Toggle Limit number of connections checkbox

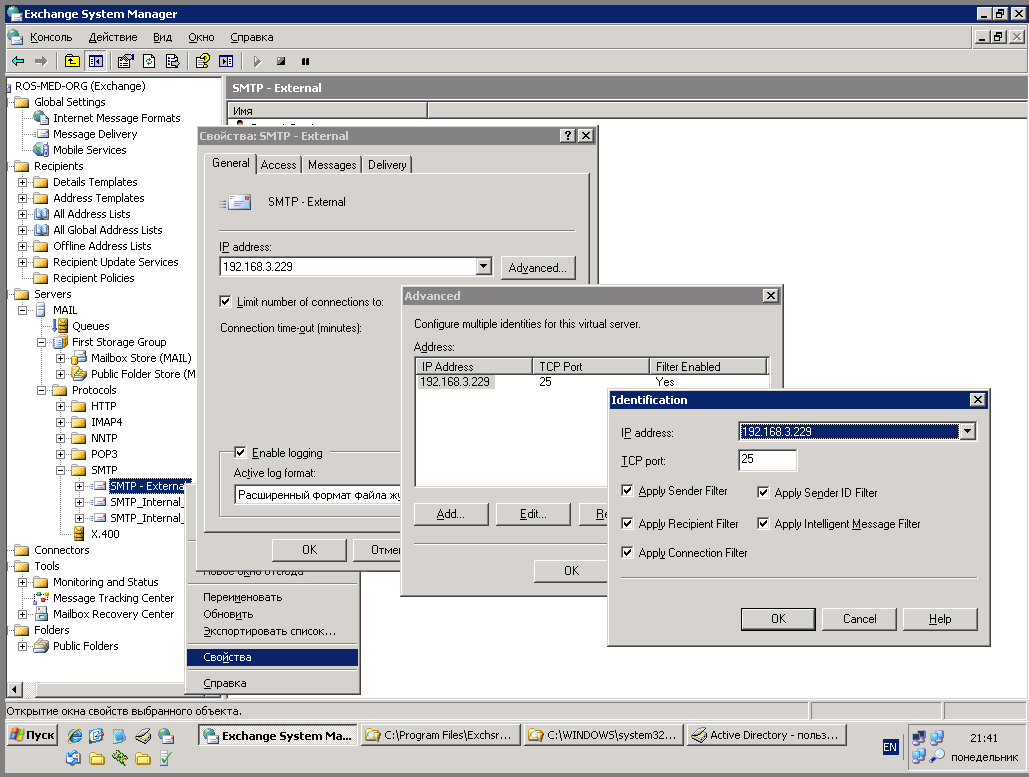(x=225, y=301)
